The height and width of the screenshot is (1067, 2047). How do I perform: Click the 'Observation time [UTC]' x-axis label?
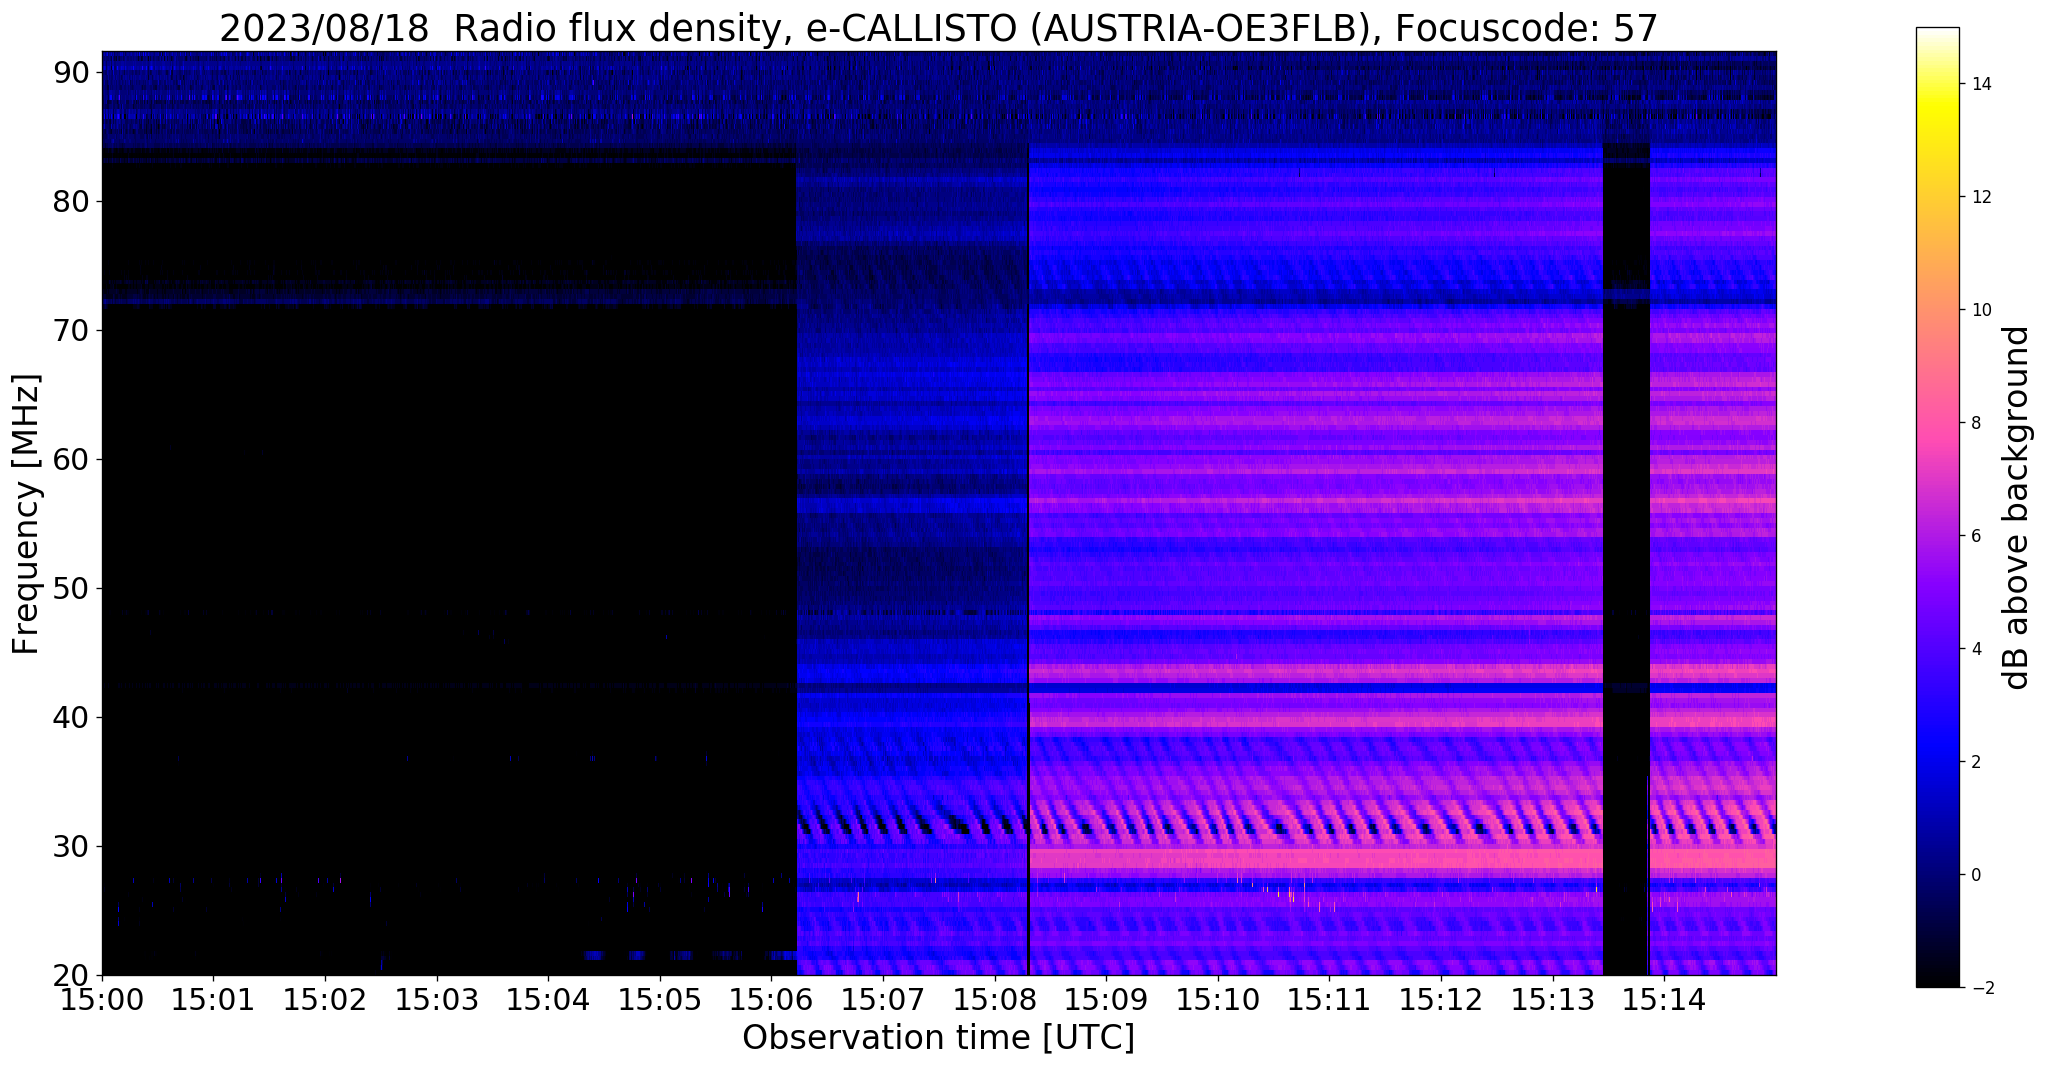[938, 1038]
